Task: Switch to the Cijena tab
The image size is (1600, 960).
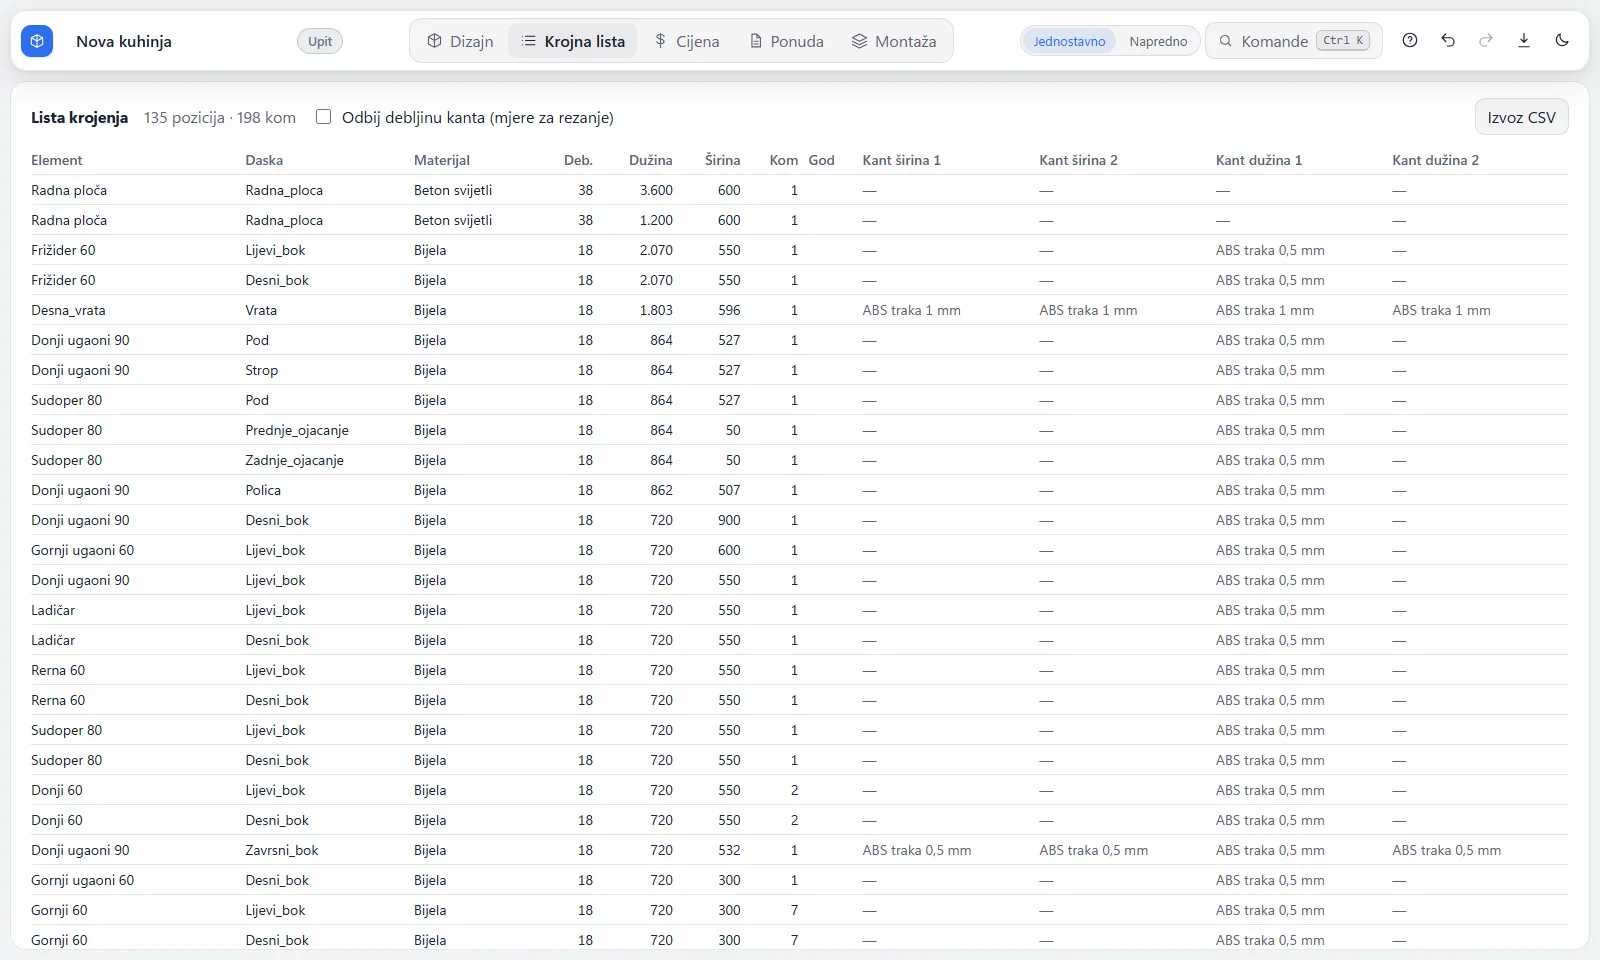Action: coord(687,41)
